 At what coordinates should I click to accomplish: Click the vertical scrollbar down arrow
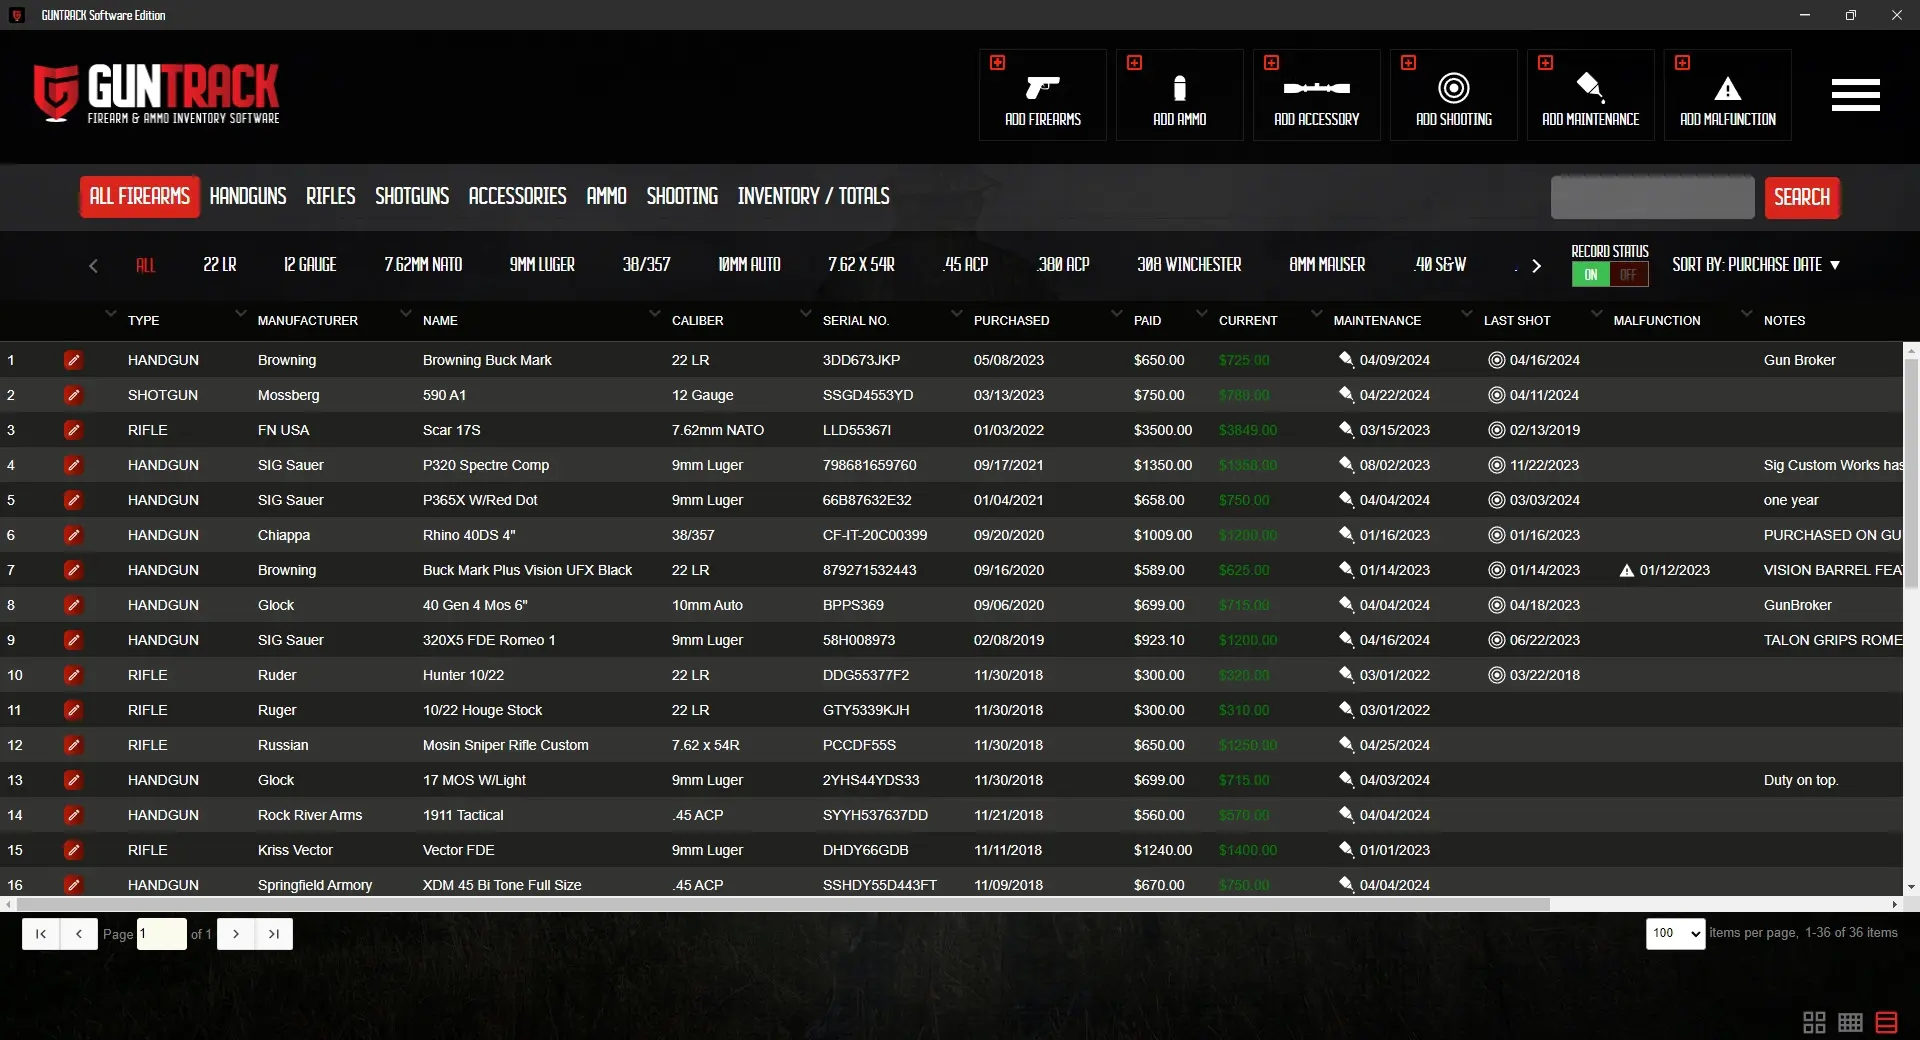coord(1911,887)
